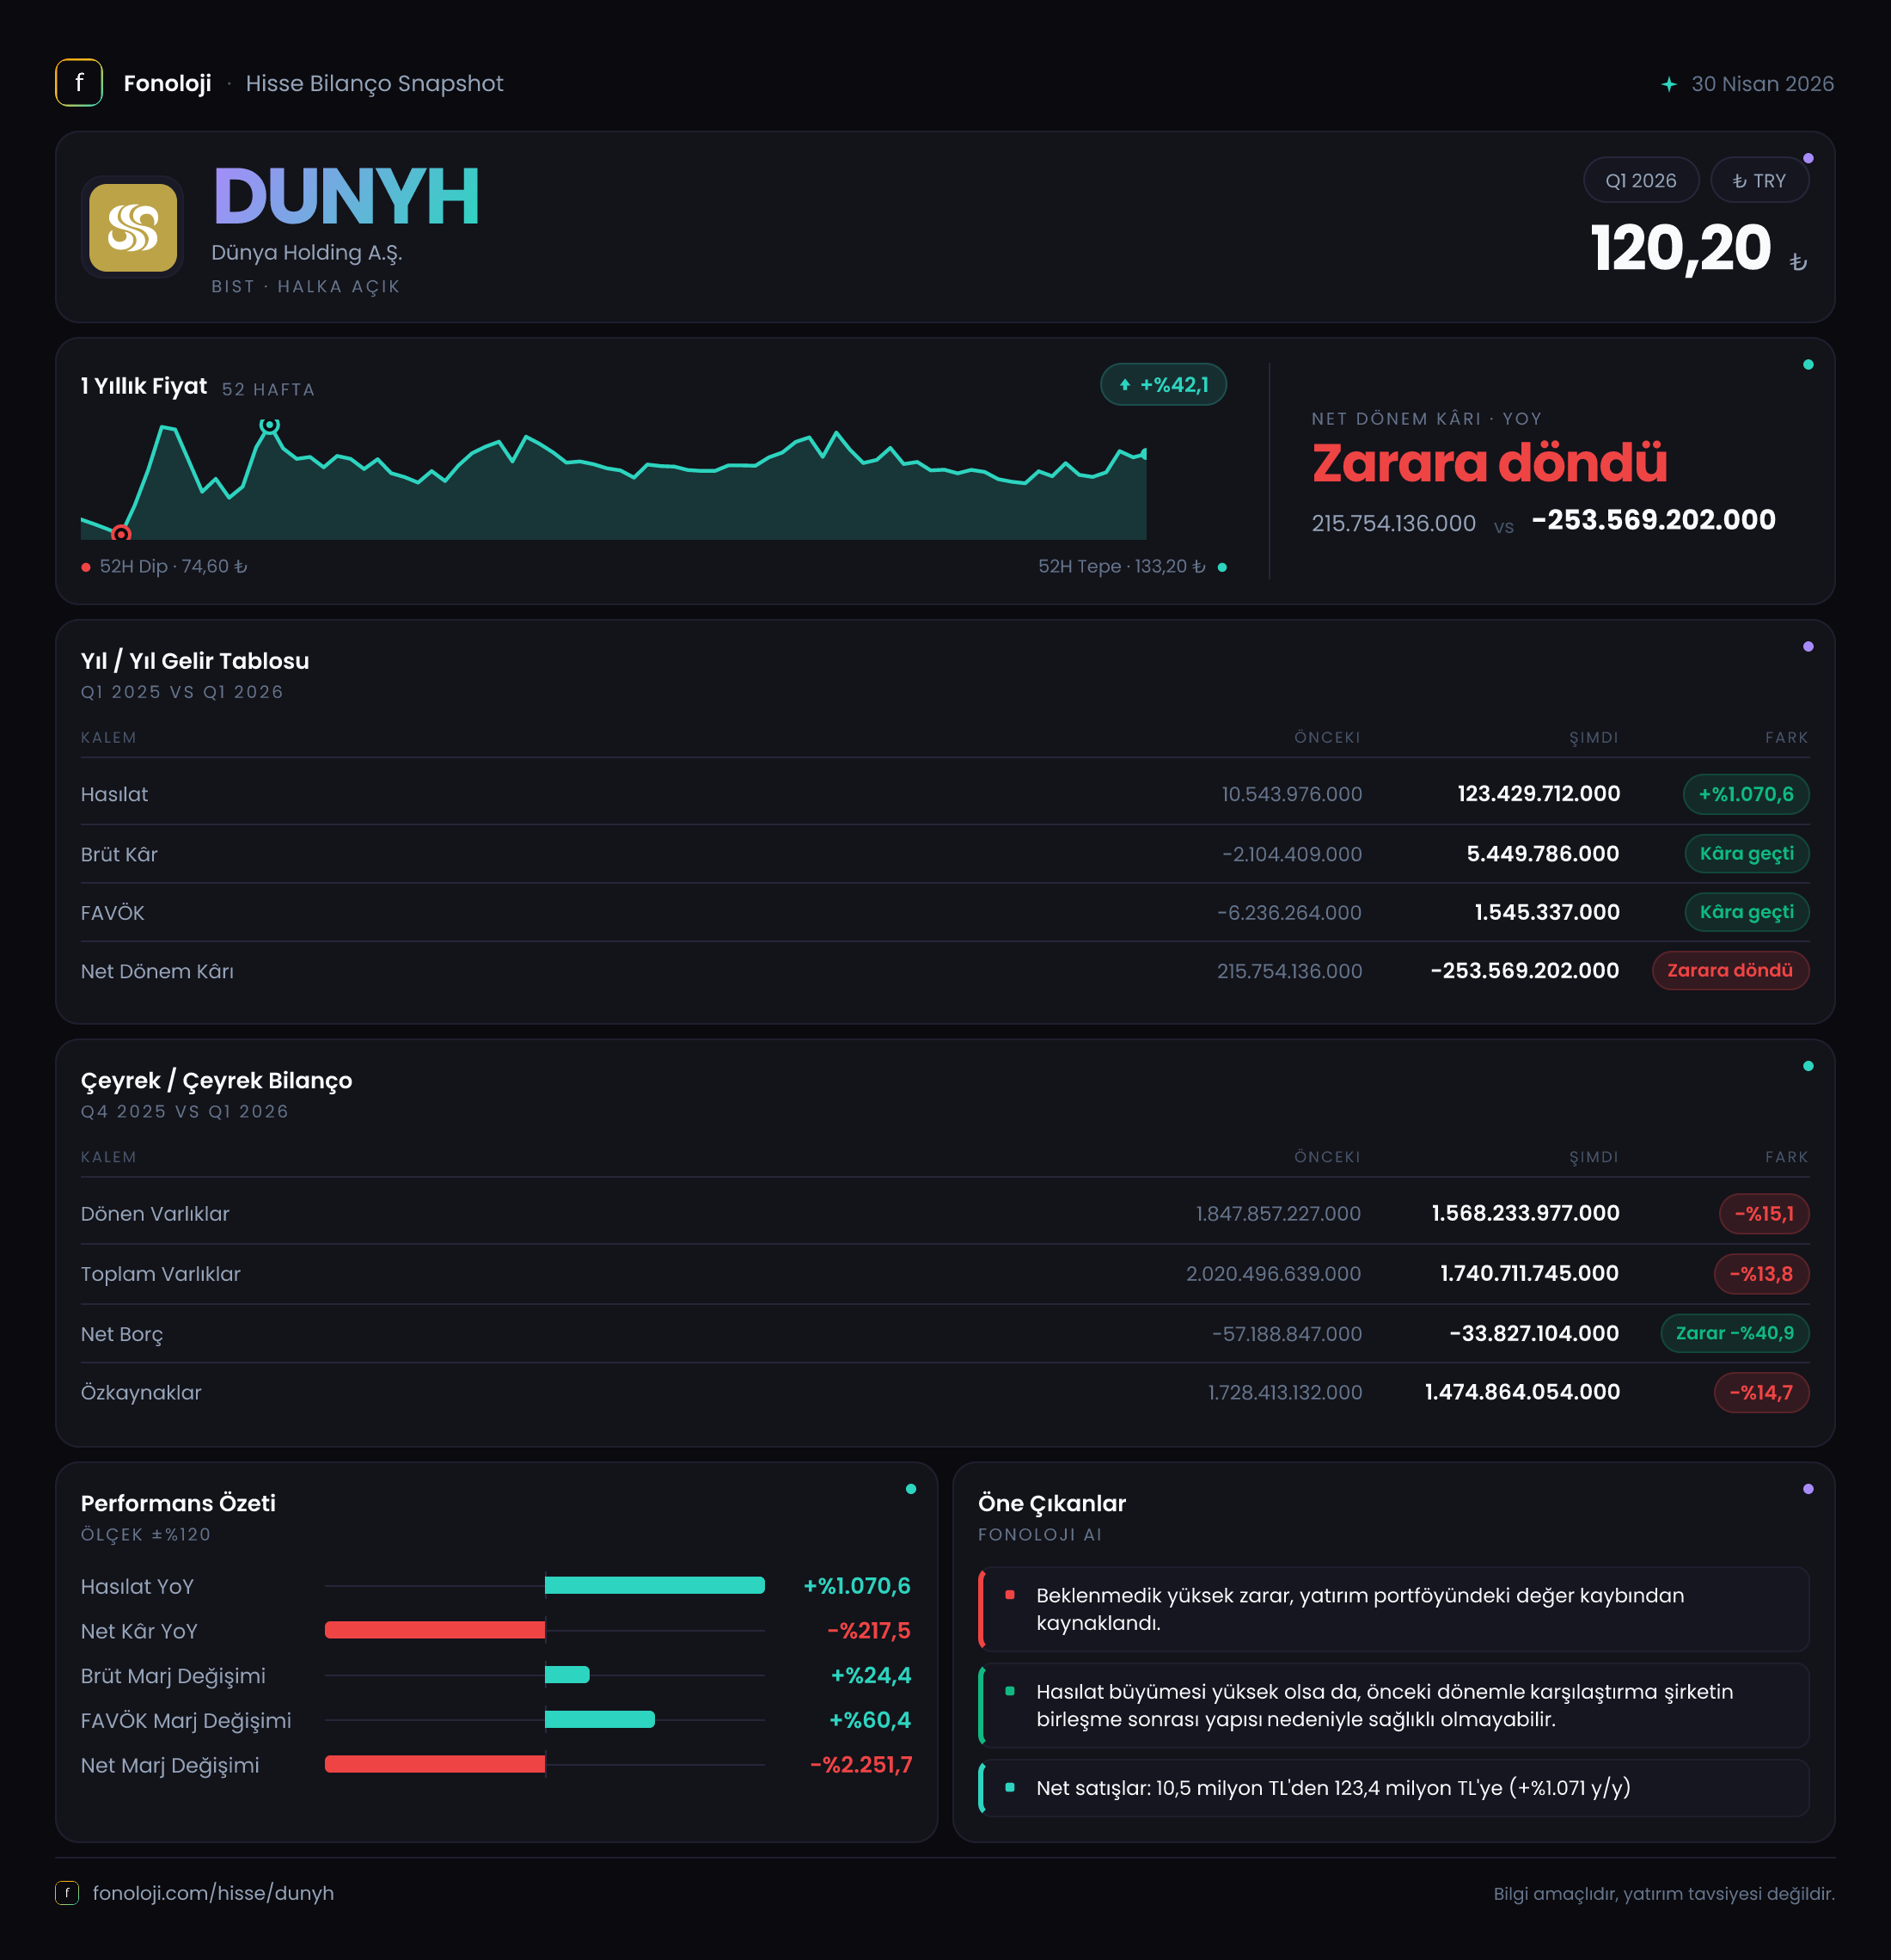Click the FAVÖK "Kâra geçti" badge
The height and width of the screenshot is (1960, 1891).
coord(1747,912)
